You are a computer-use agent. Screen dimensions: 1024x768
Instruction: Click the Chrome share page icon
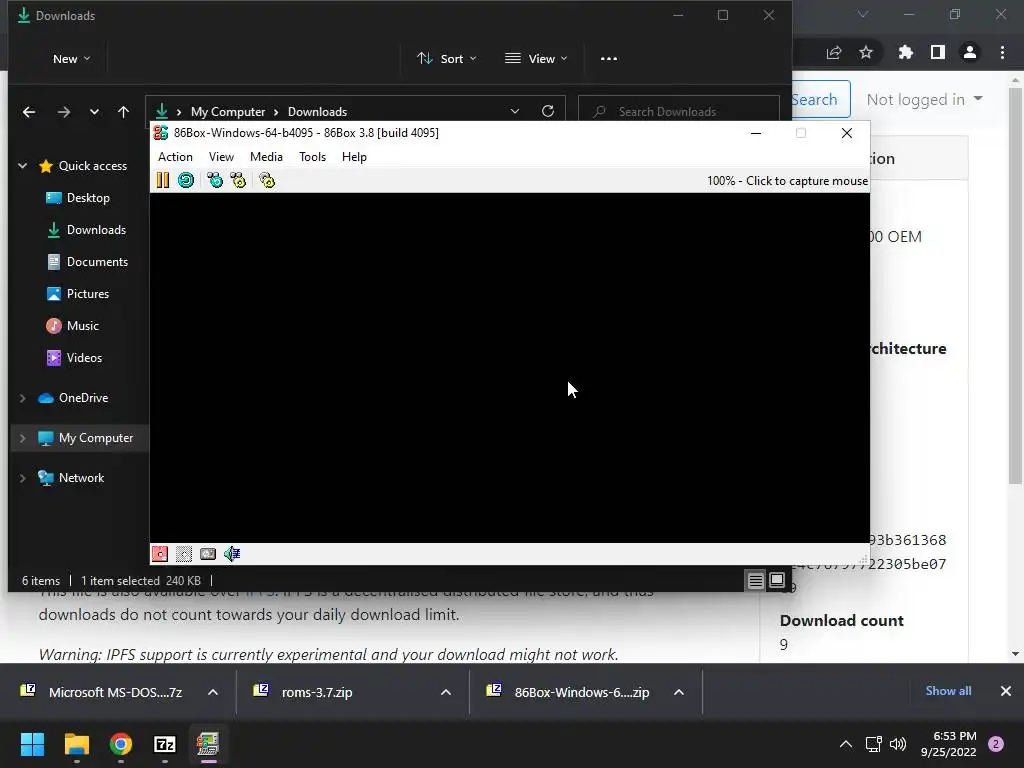point(834,53)
